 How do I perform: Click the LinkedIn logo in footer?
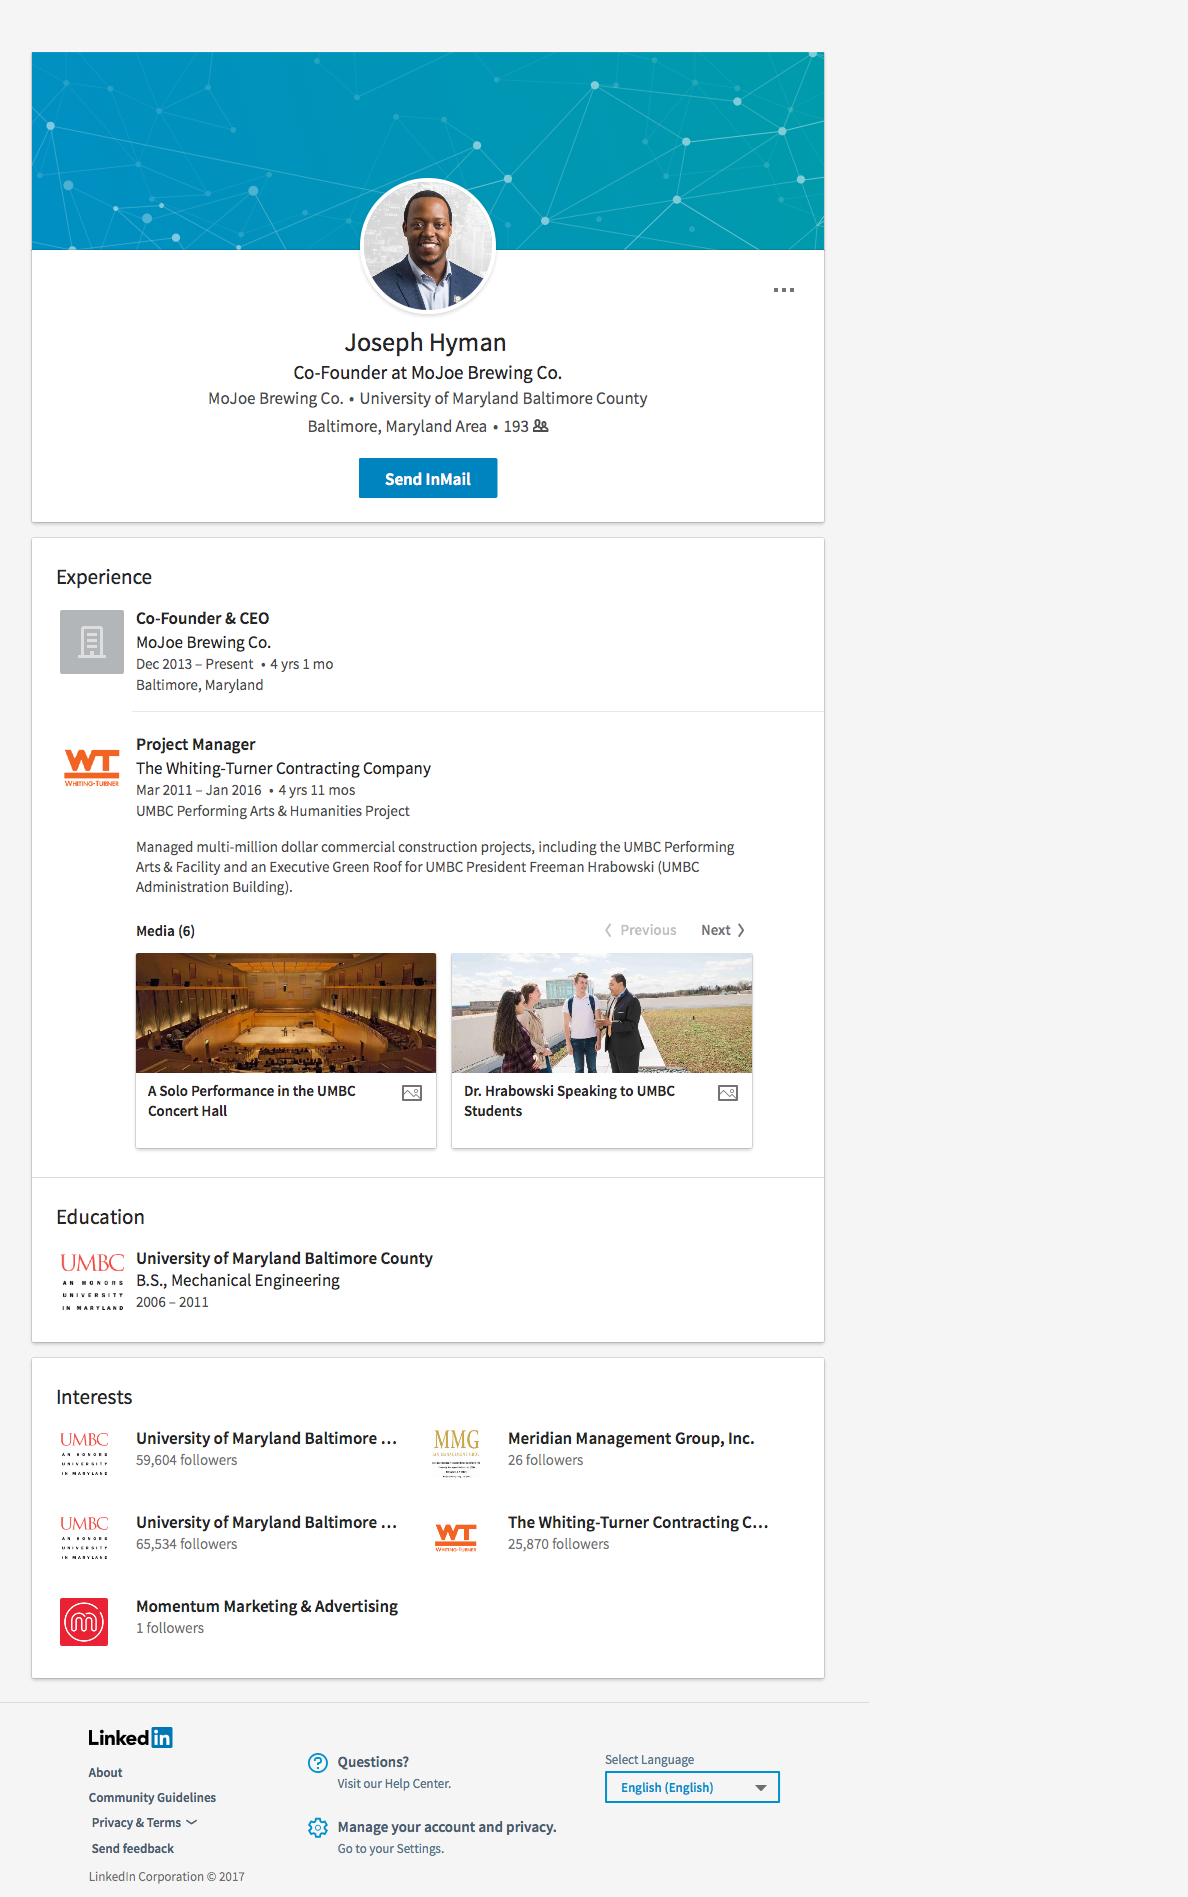pyautogui.click(x=130, y=1738)
